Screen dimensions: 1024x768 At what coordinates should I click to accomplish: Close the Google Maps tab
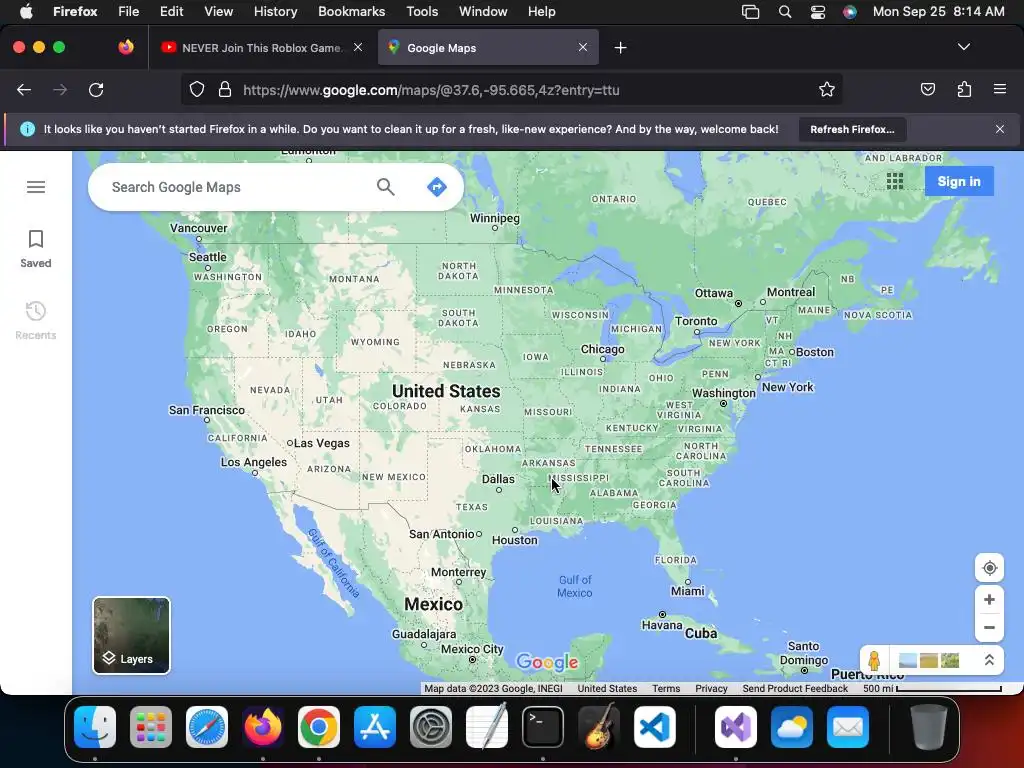pyautogui.click(x=583, y=47)
